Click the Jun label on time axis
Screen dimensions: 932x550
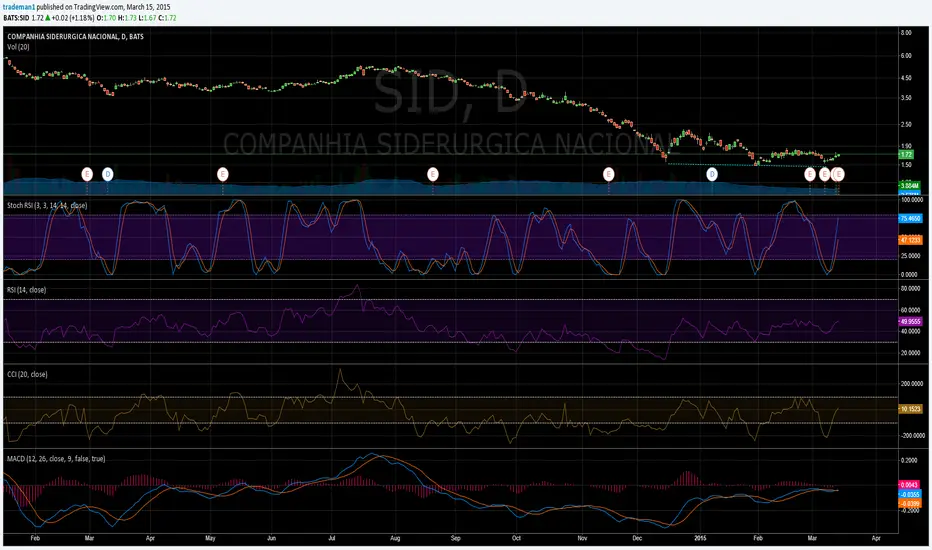(272, 538)
